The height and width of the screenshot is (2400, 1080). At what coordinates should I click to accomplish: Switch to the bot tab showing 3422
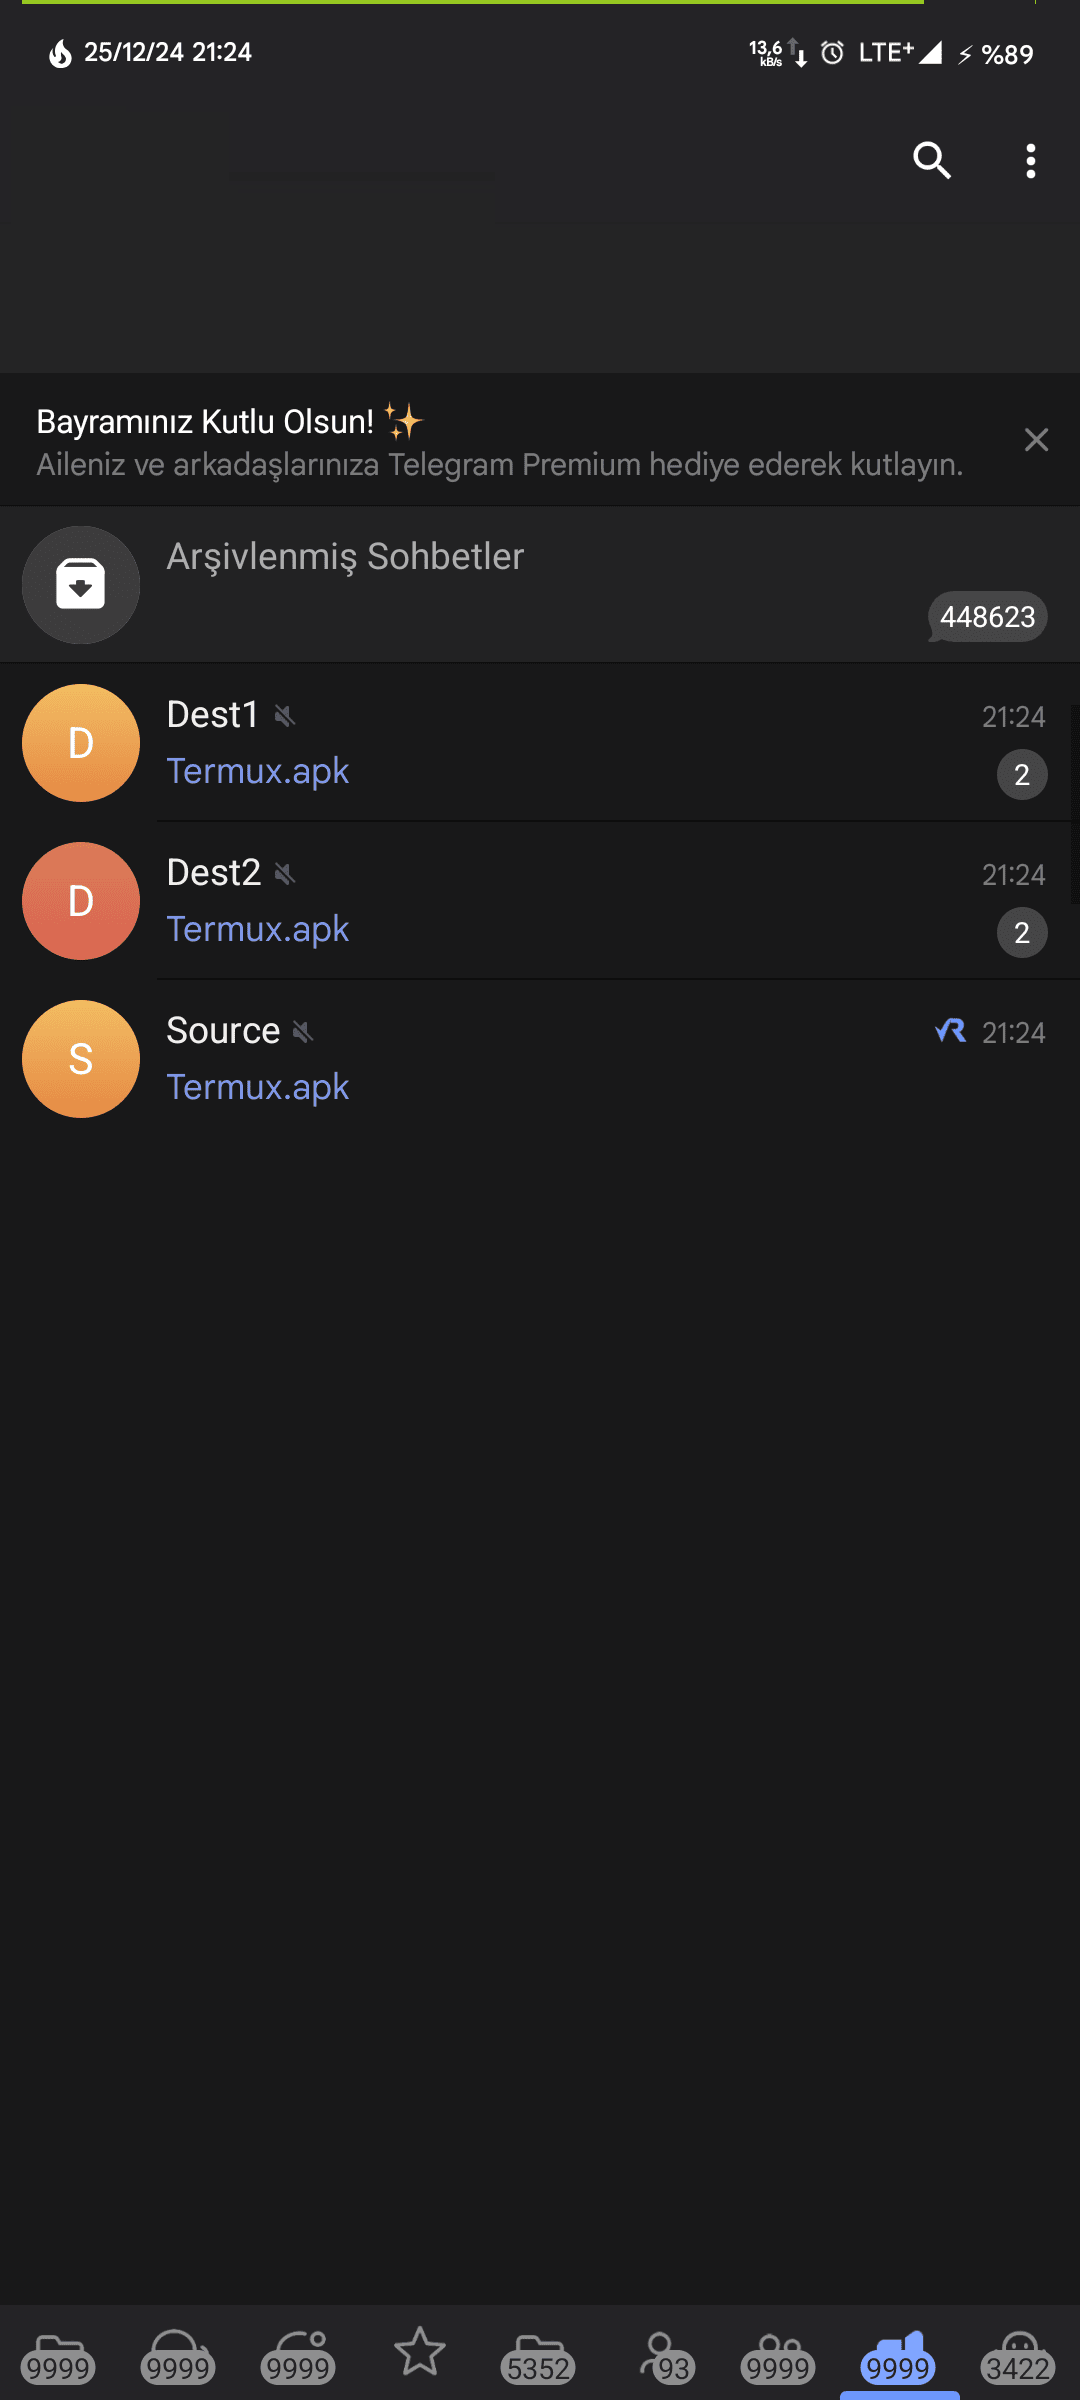[x=1018, y=2358]
